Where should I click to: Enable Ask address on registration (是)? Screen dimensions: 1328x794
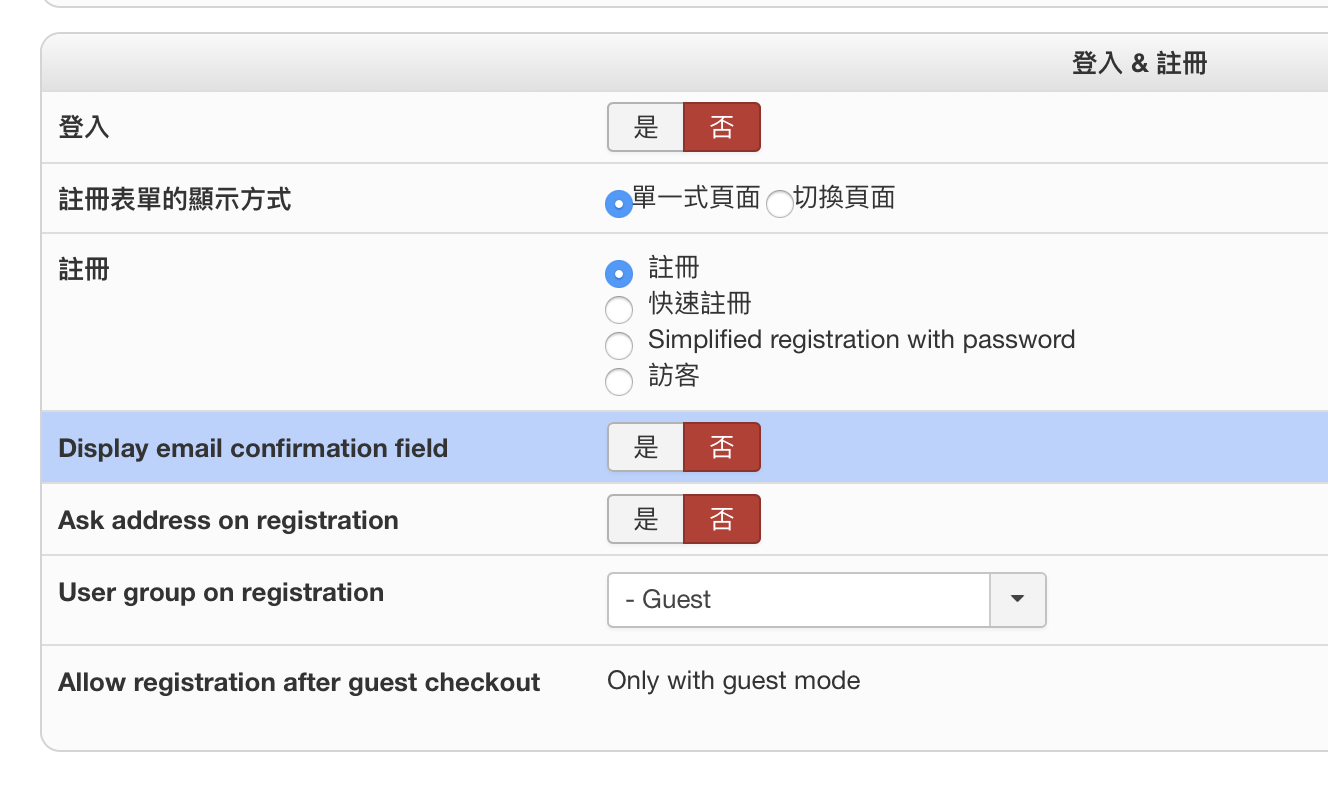(646, 519)
